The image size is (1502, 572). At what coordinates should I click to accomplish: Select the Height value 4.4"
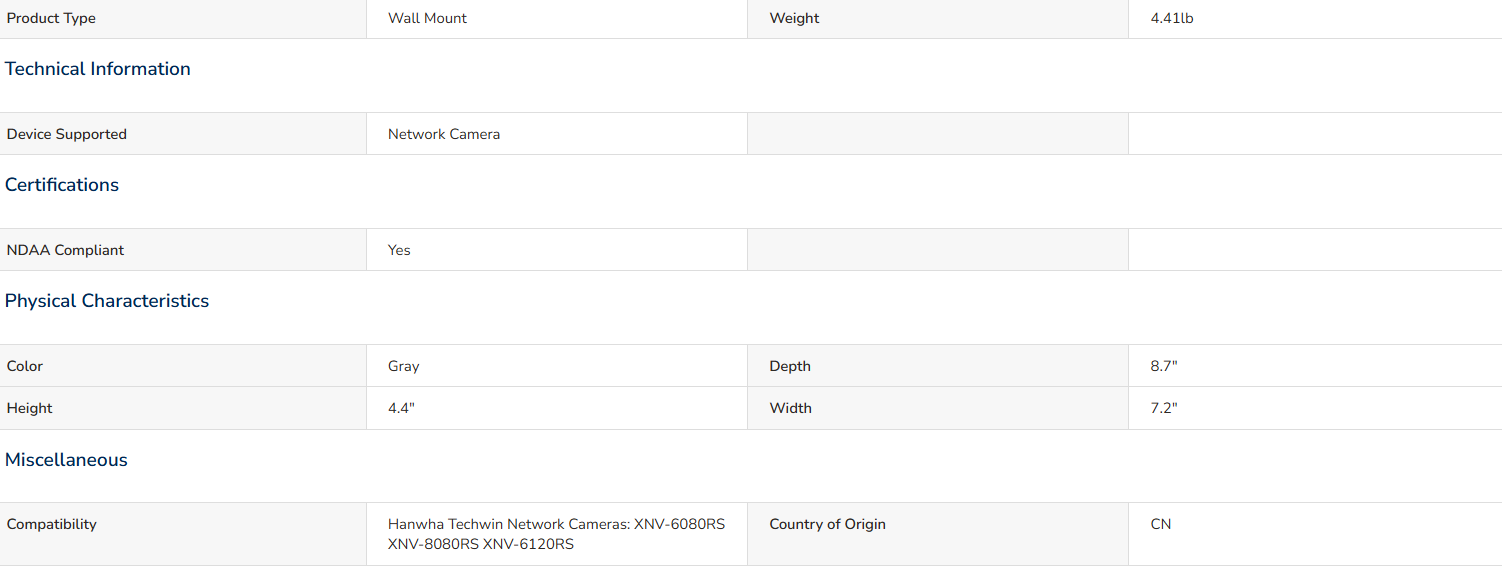401,408
